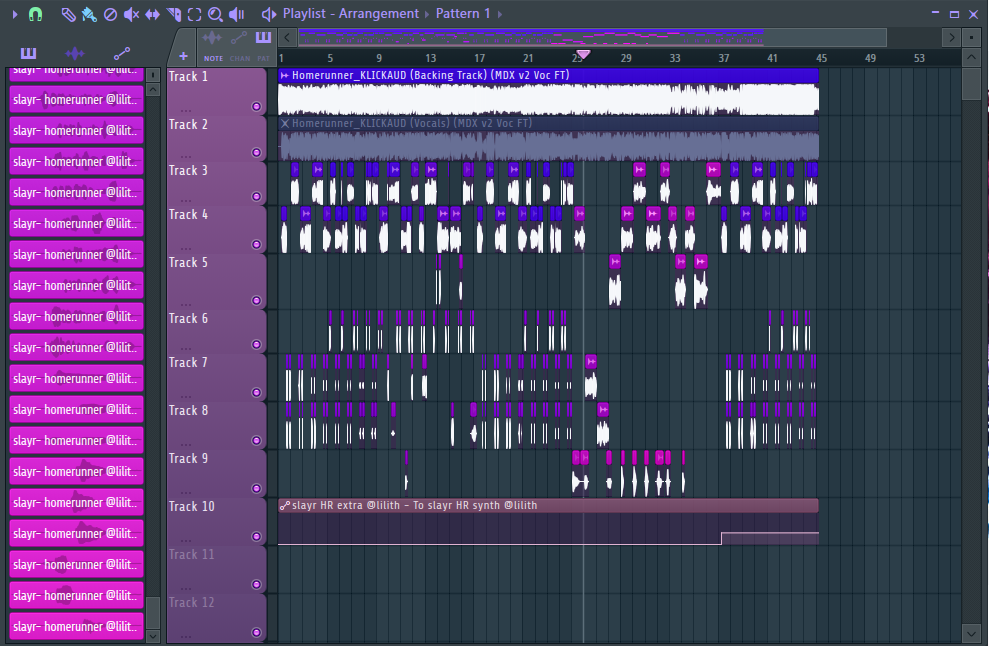The image size is (989, 646).
Task: Click bar 9 on the timeline ruler
Action: pyautogui.click(x=379, y=58)
